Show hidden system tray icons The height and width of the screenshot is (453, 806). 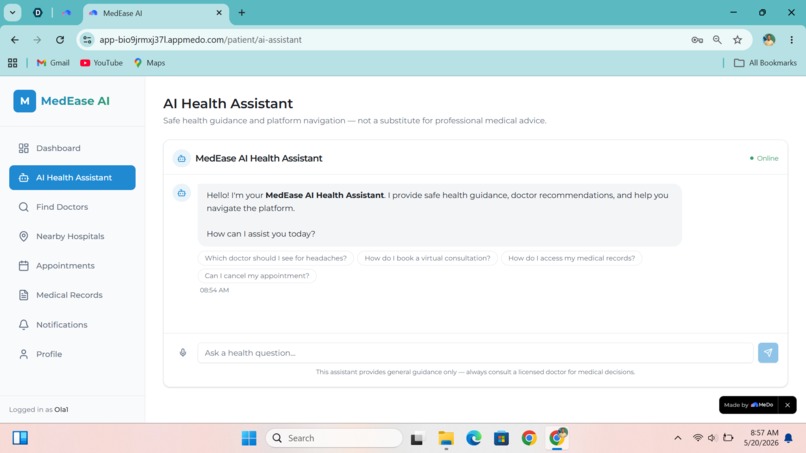[677, 438]
